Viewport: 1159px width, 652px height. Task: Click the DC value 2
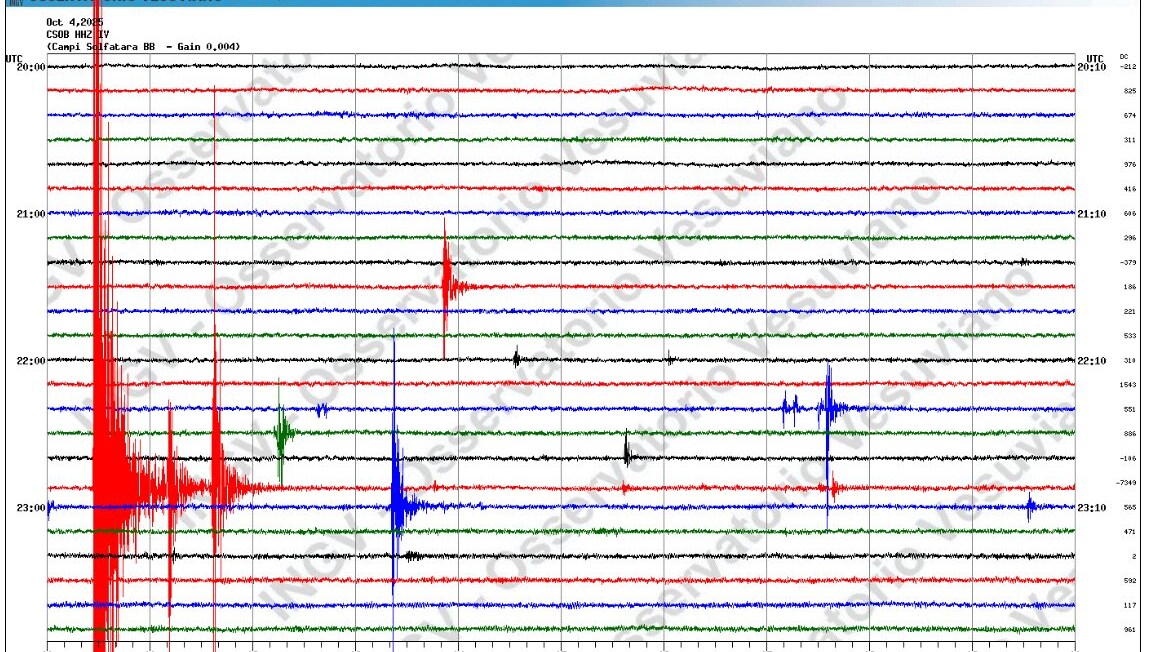pos(1133,556)
